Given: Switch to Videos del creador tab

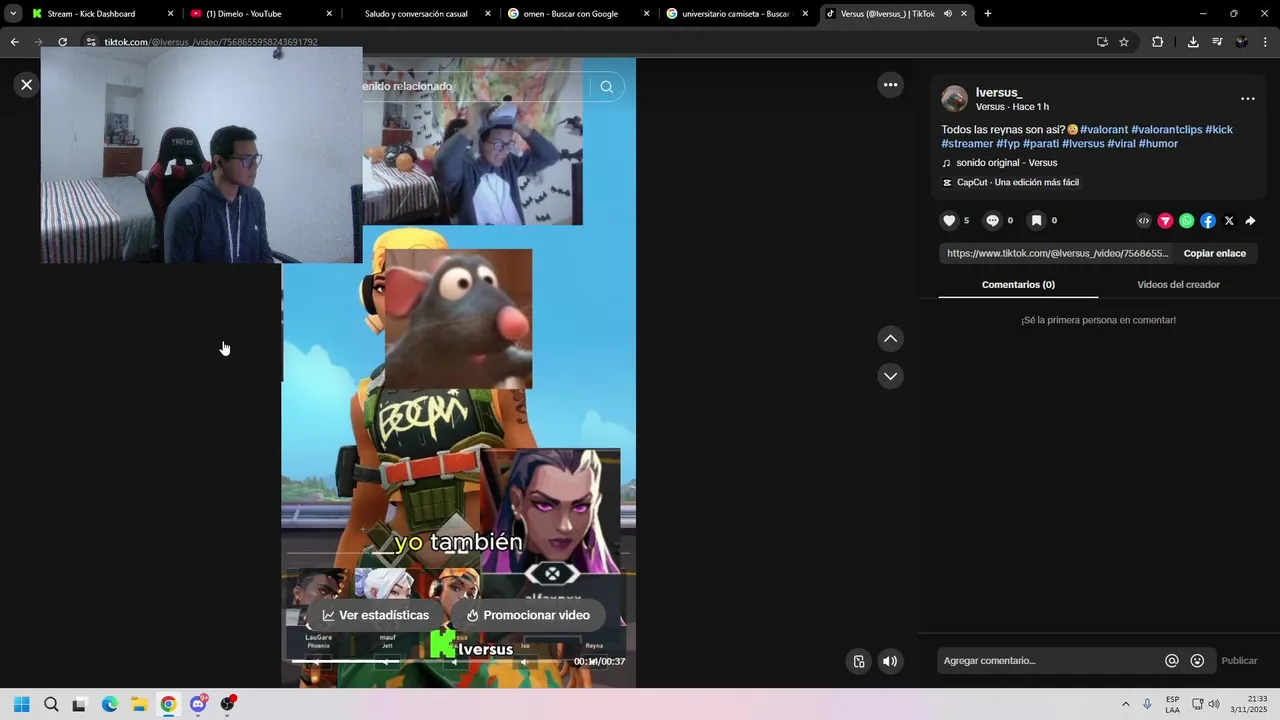Looking at the screenshot, I should pyautogui.click(x=1178, y=285).
